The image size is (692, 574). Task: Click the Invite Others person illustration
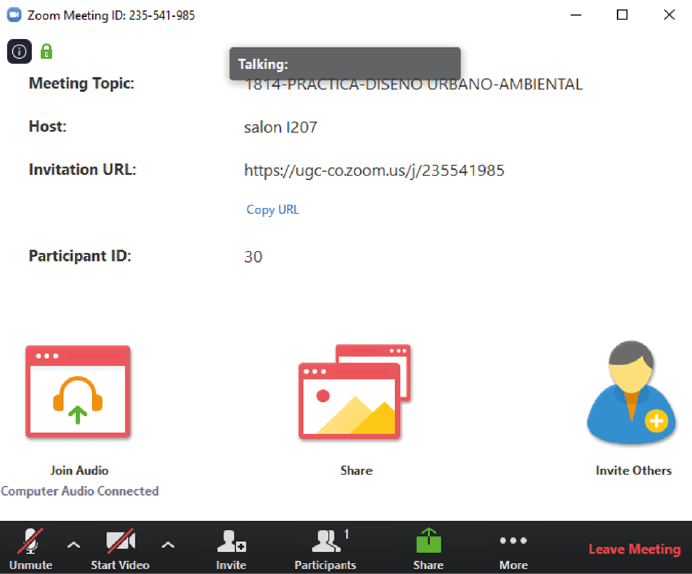(x=632, y=392)
